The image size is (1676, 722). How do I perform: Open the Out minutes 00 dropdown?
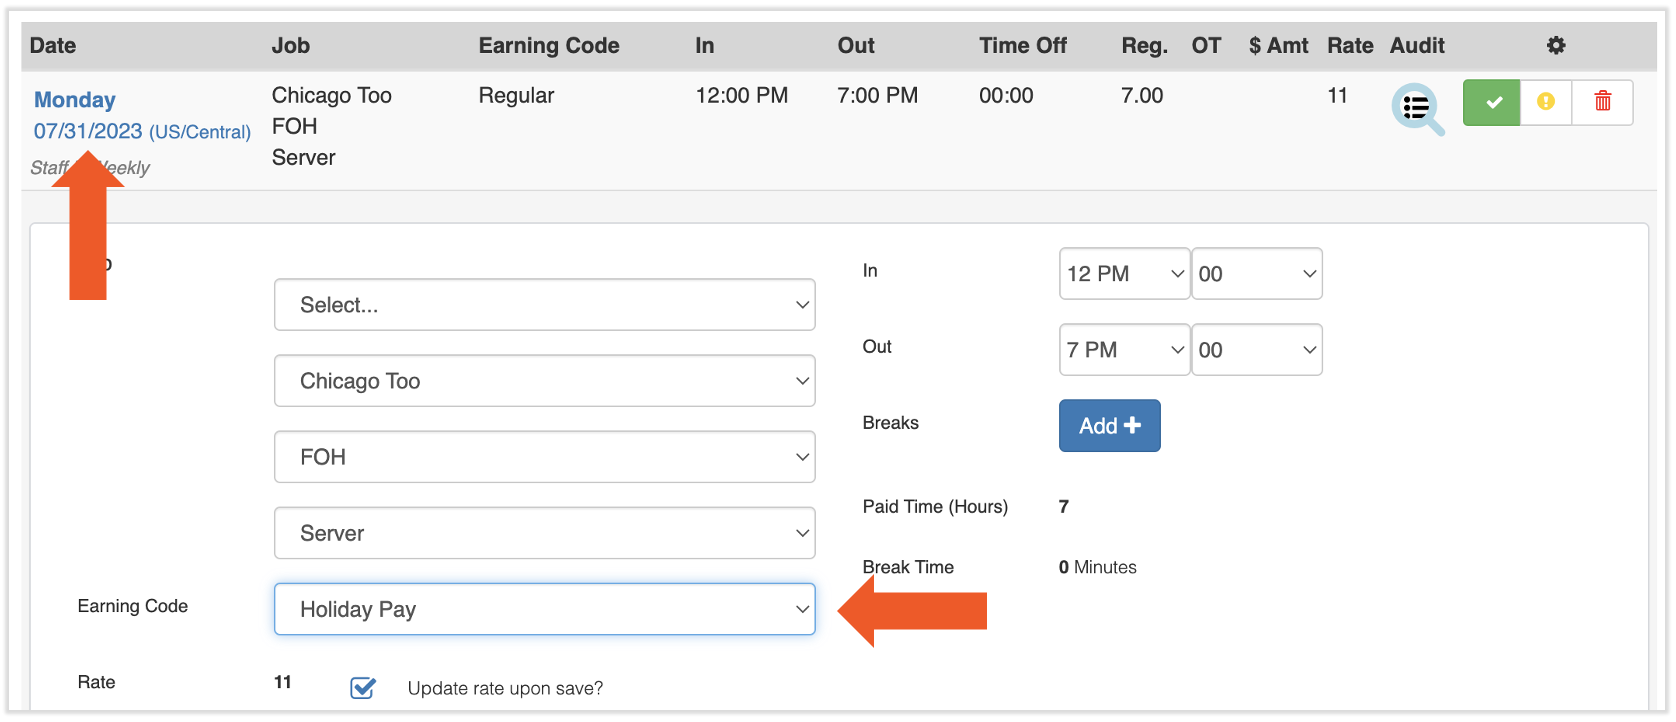pyautogui.click(x=1256, y=350)
